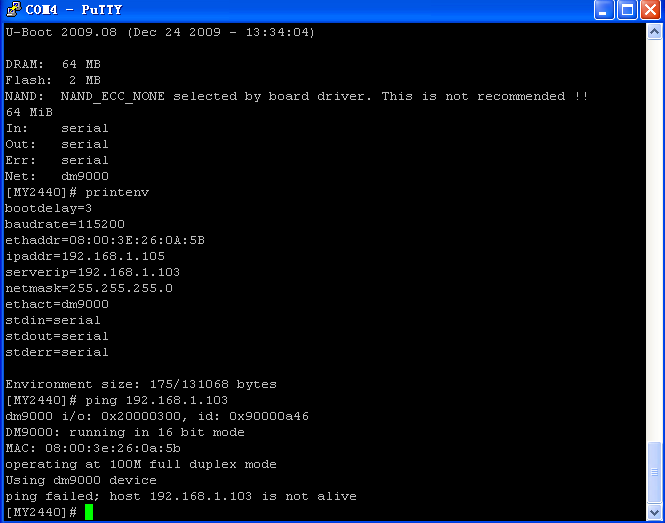Click the 'Using dm9000 device' line
Screen dimensions: 665x523
pyautogui.click(x=81, y=481)
